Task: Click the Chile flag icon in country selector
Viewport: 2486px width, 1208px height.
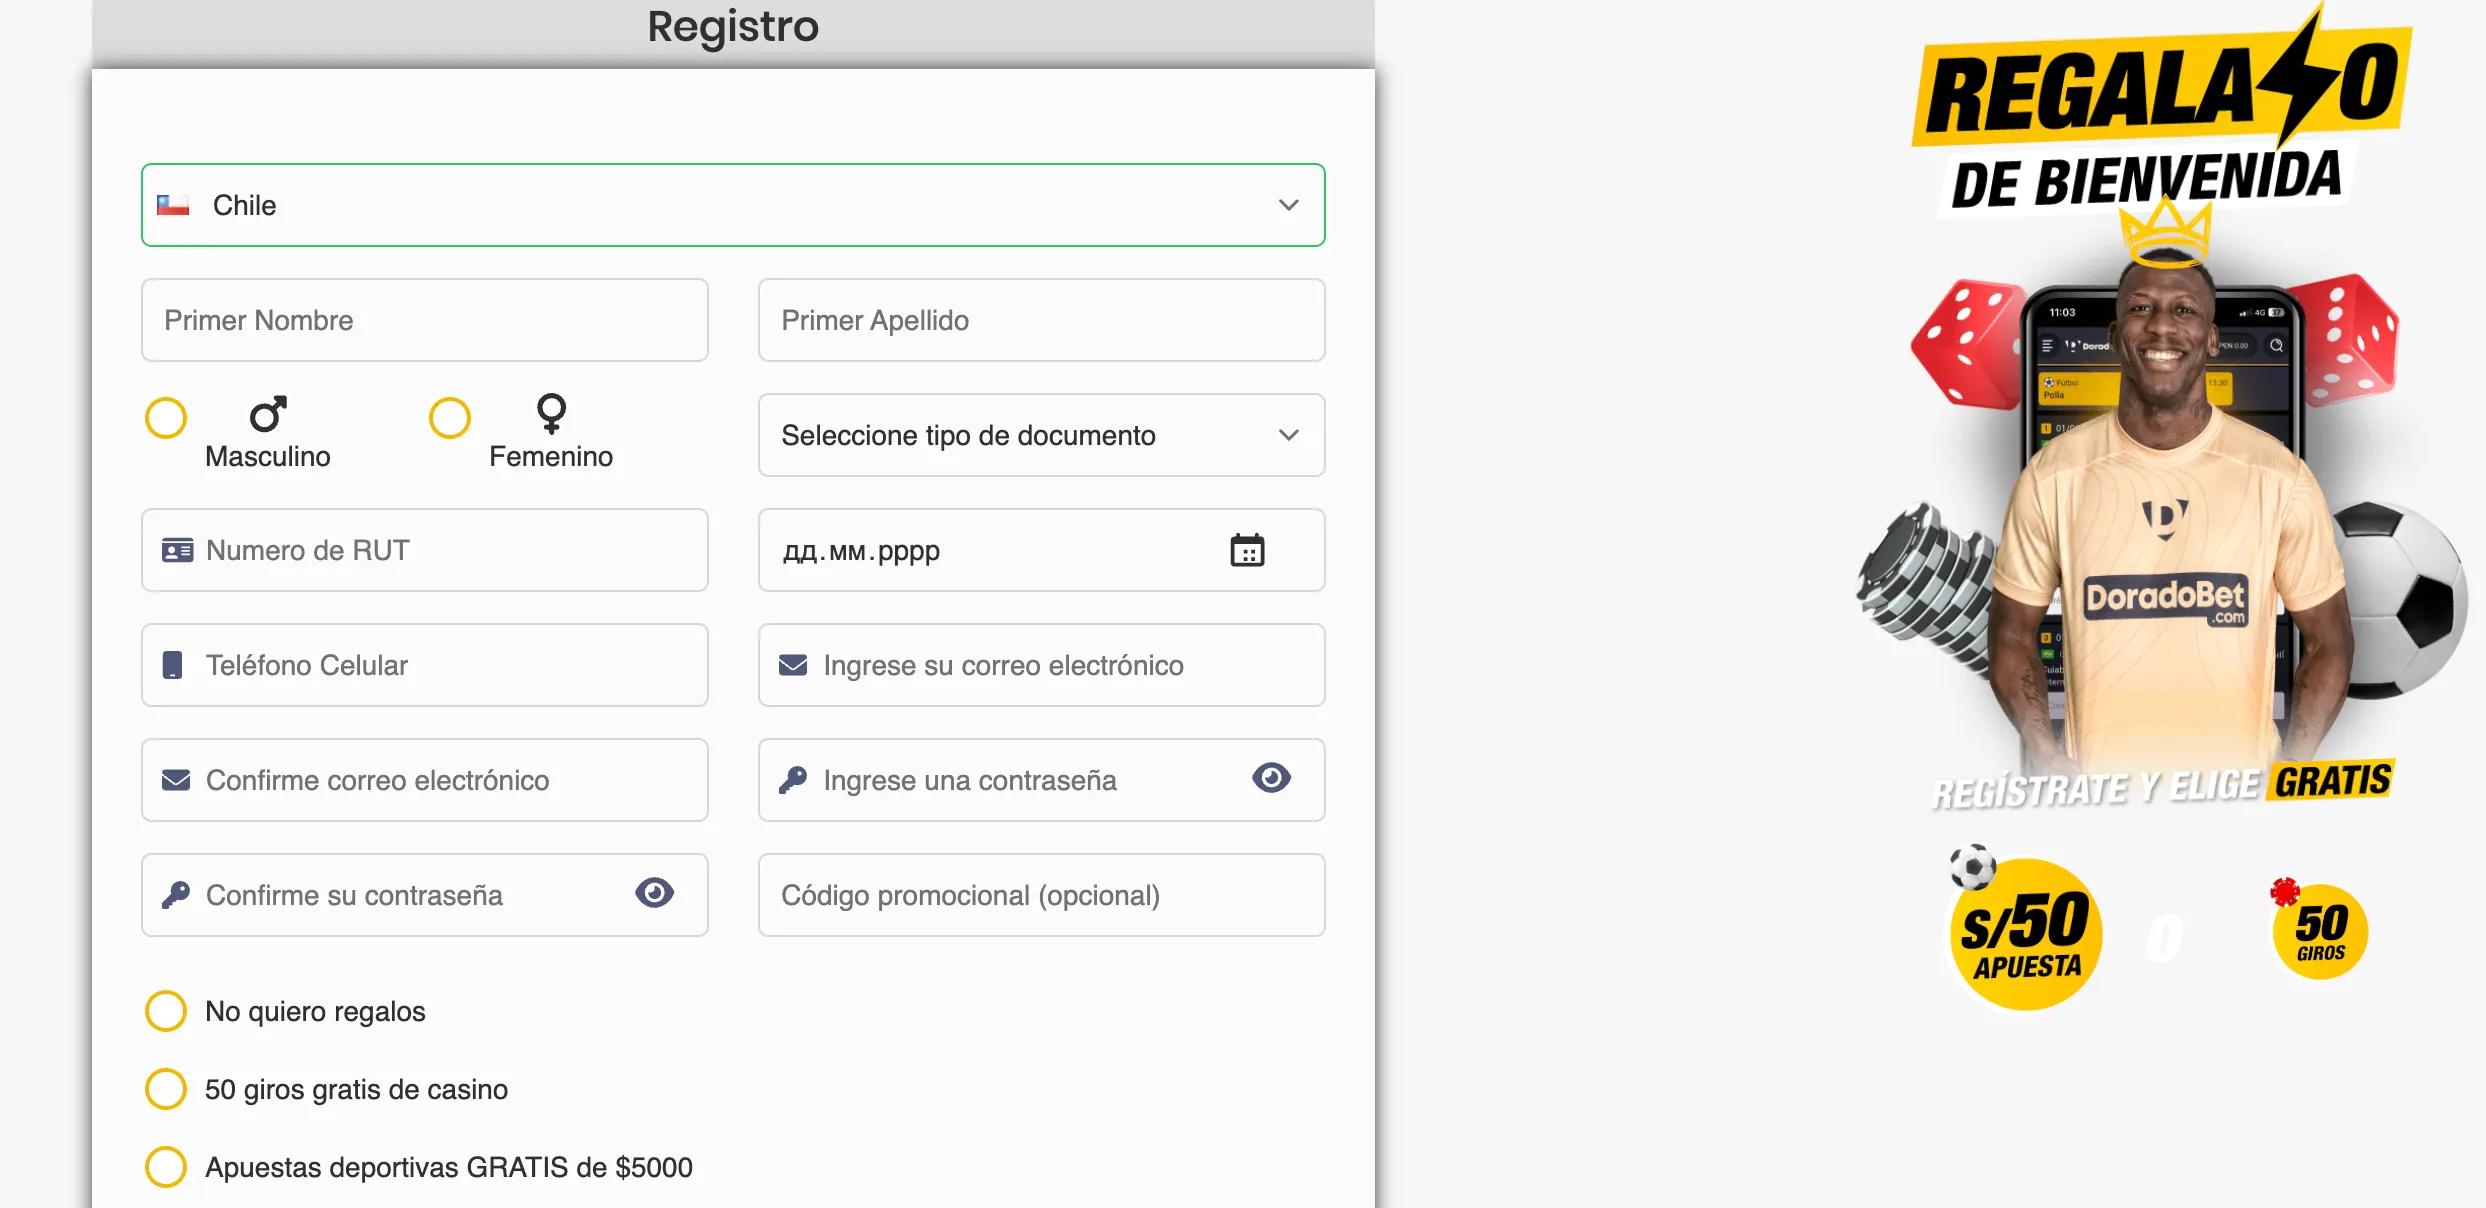Action: 172,204
